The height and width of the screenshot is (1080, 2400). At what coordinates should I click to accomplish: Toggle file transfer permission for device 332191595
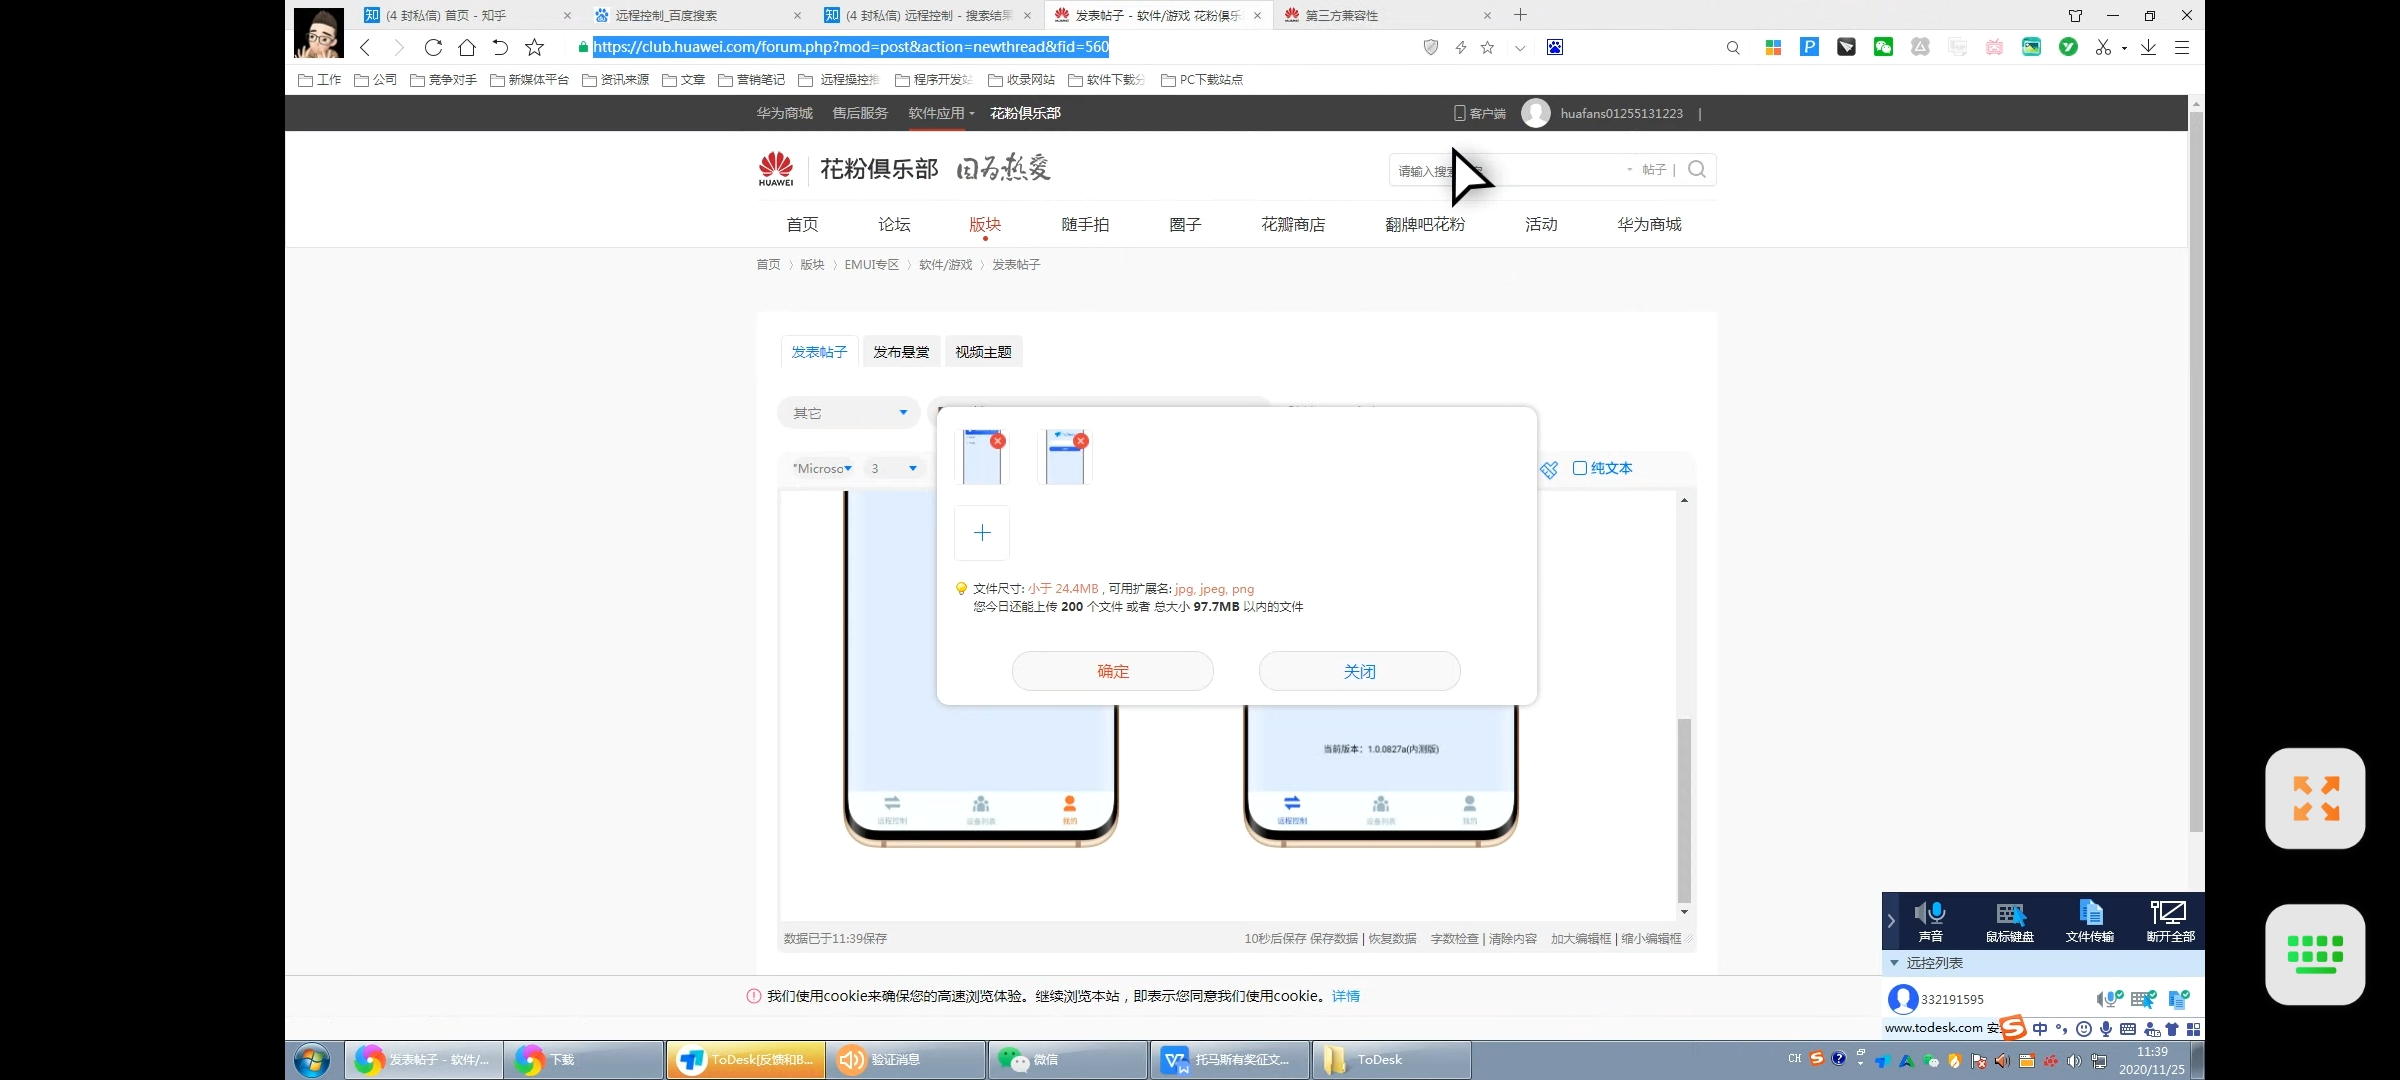(2179, 999)
